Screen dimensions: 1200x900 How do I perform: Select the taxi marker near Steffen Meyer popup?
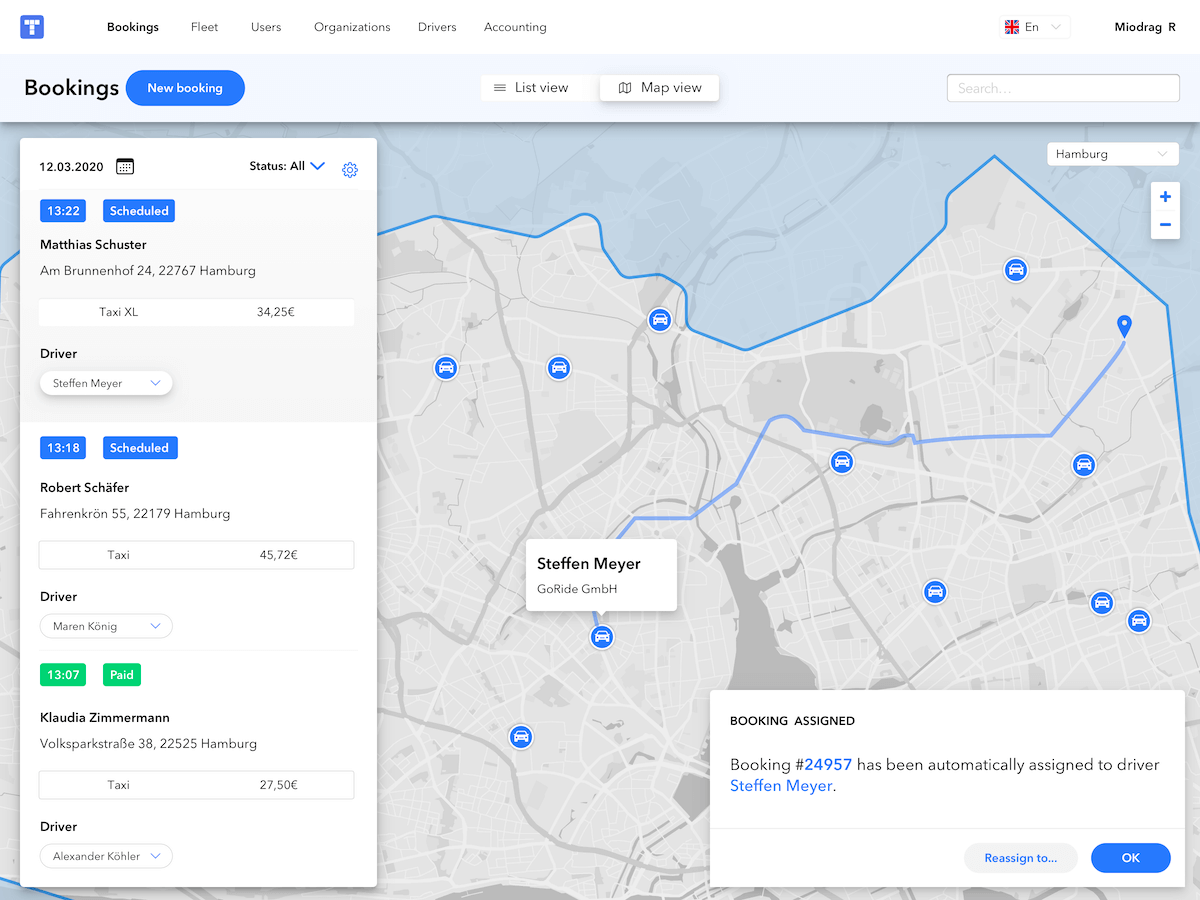pos(601,637)
